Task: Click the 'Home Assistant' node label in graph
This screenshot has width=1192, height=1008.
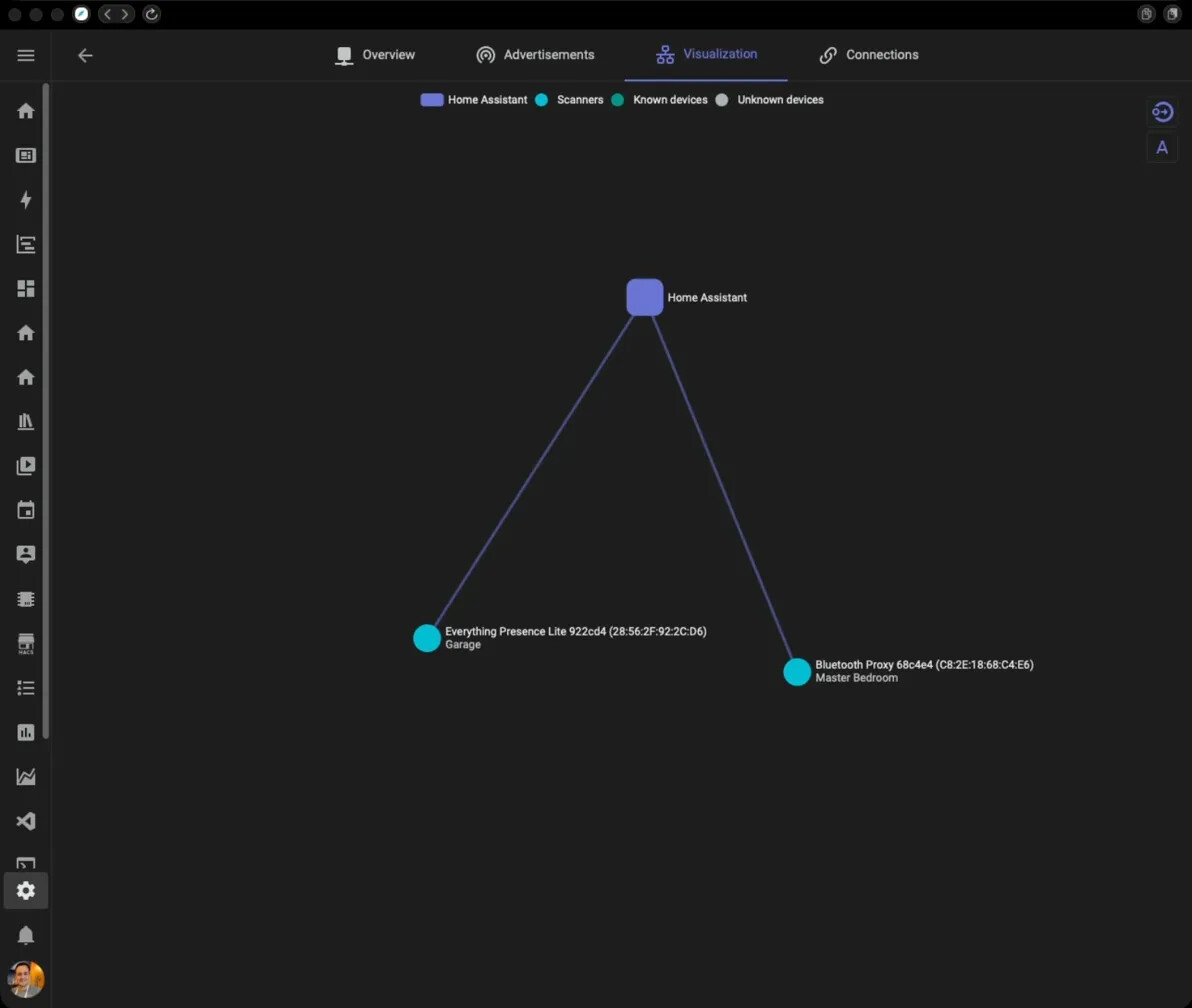Action: [x=707, y=297]
